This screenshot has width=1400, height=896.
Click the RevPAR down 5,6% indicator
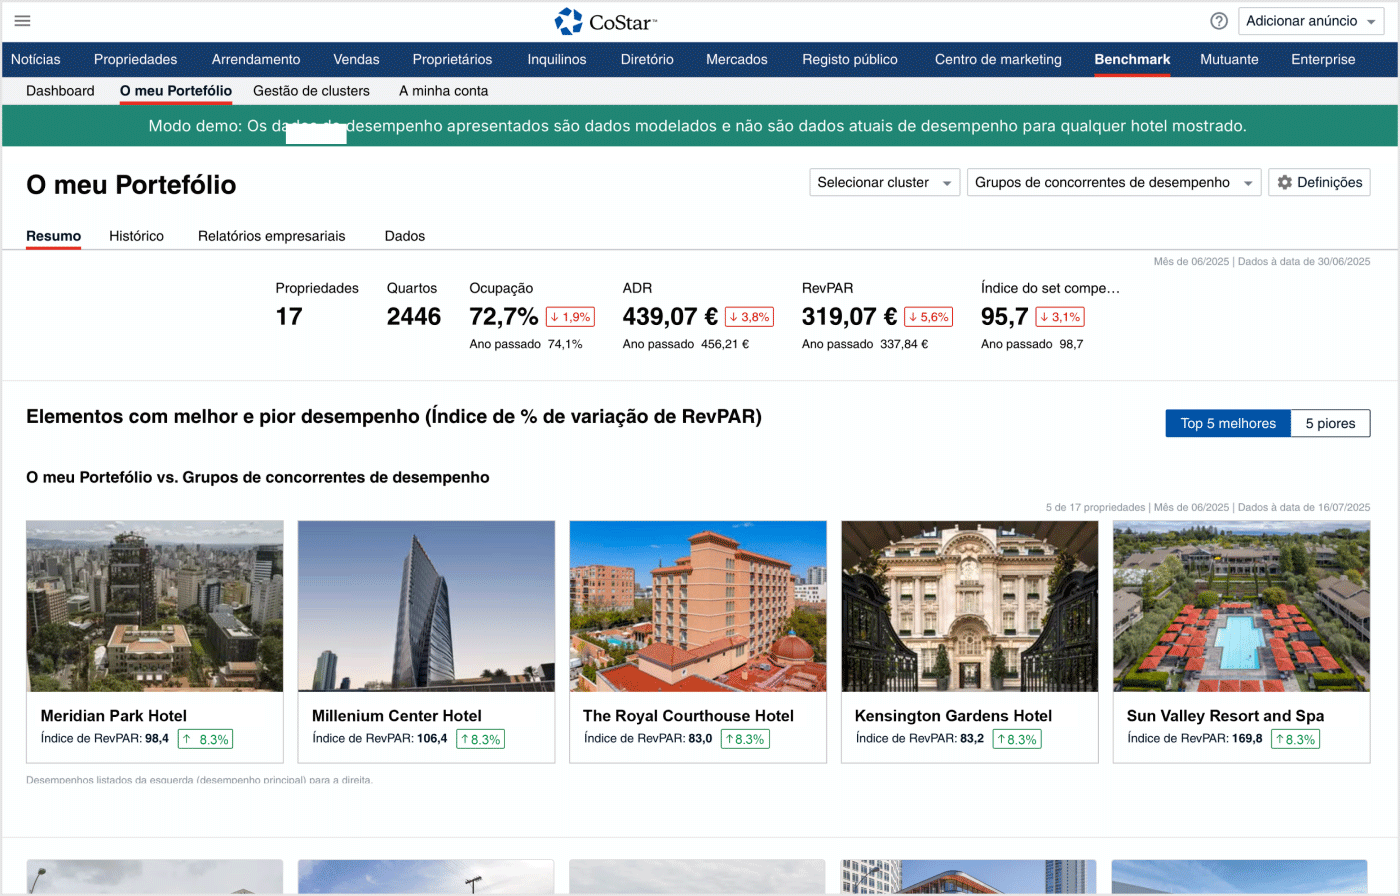pyautogui.click(x=928, y=317)
